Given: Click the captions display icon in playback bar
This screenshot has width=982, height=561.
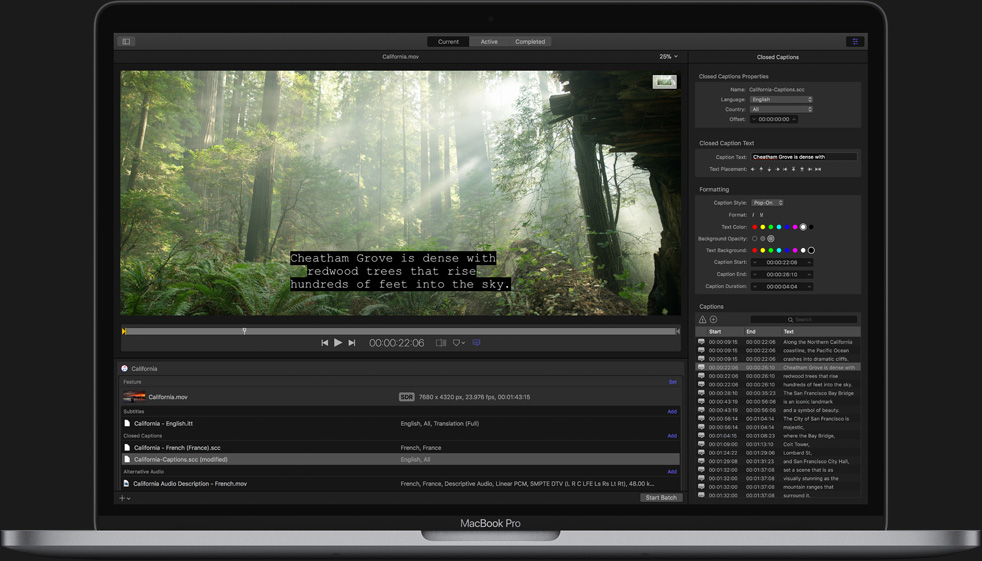Looking at the screenshot, I should (476, 343).
